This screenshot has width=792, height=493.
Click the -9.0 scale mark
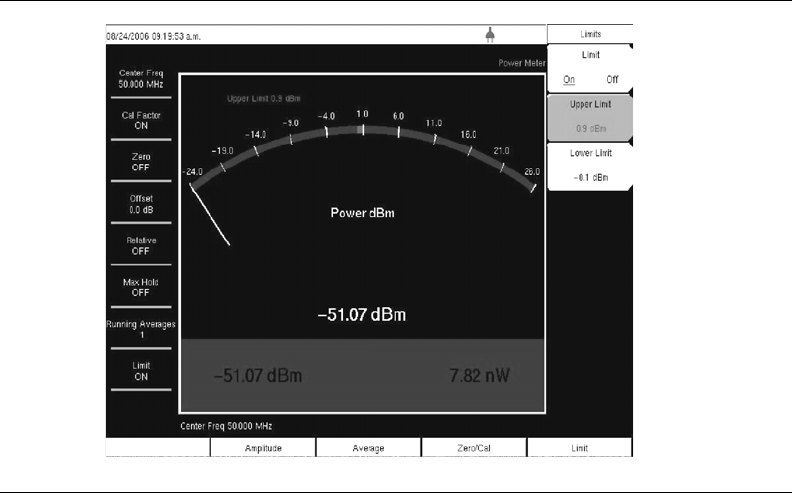290,123
